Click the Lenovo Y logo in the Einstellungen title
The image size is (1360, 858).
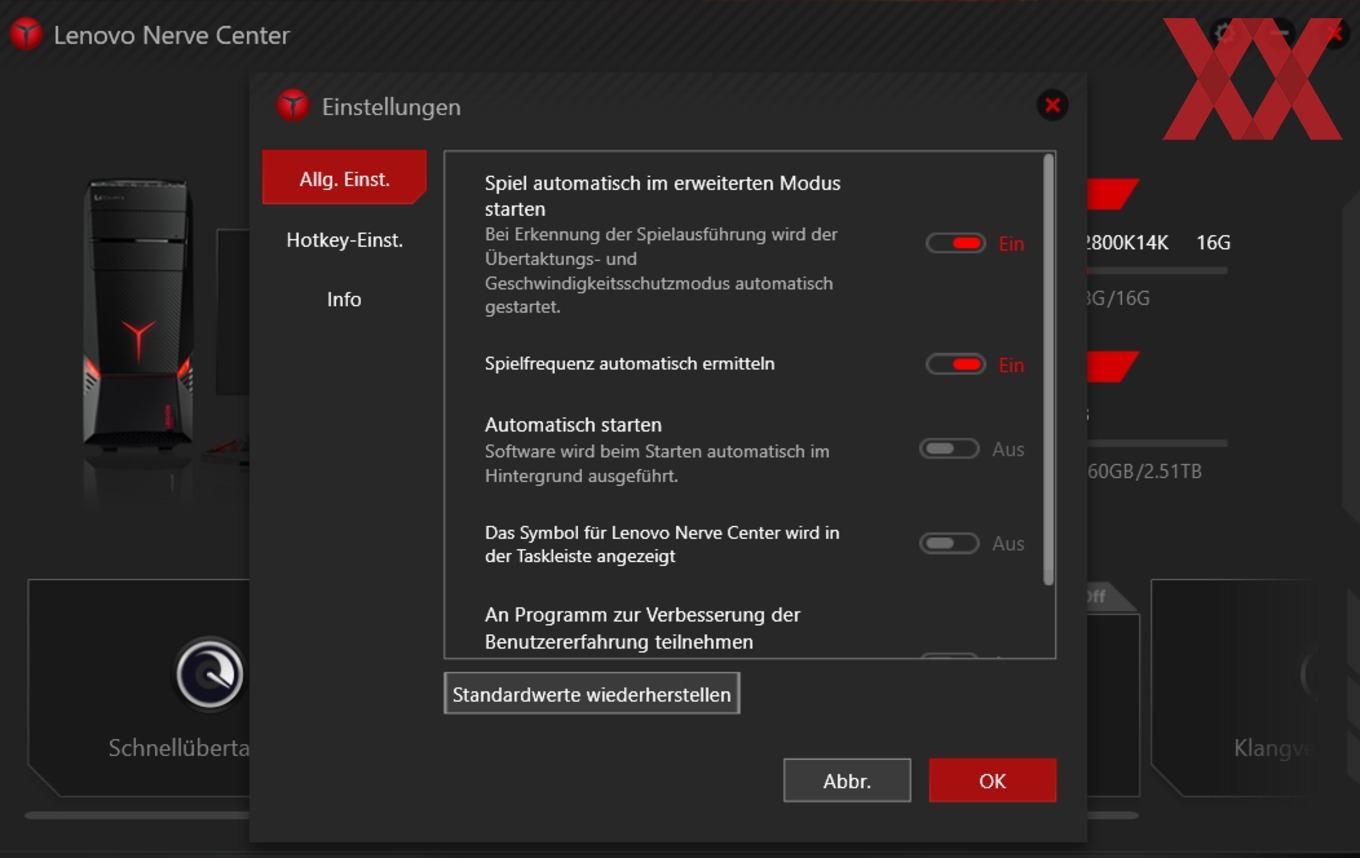[293, 105]
